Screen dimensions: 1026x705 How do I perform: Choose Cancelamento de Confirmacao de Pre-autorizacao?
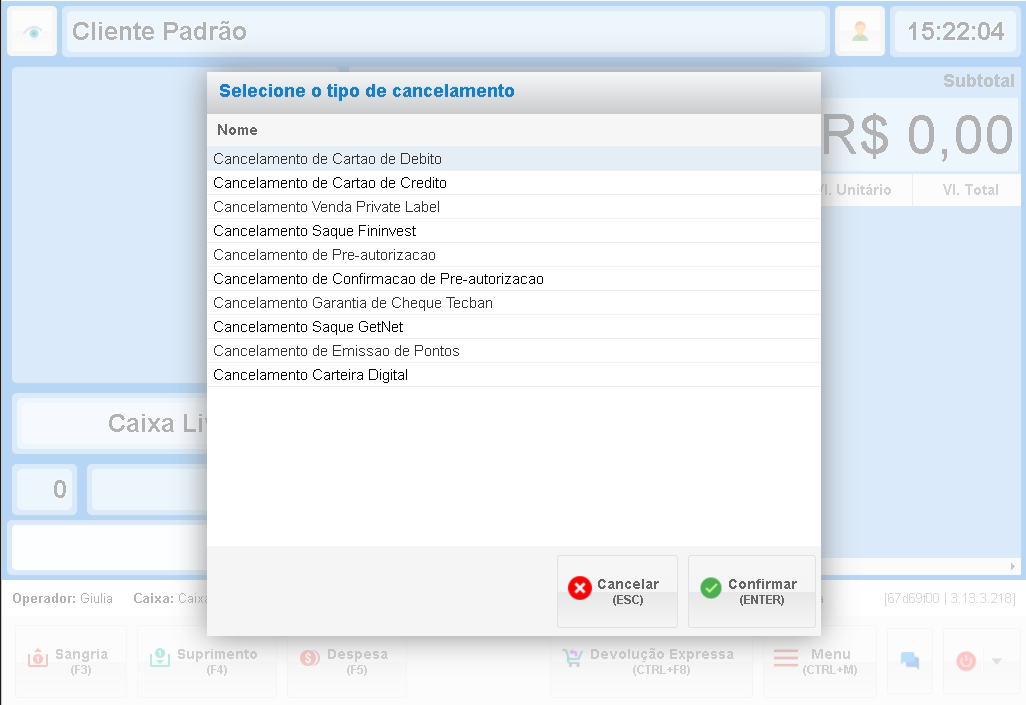pyautogui.click(x=514, y=279)
